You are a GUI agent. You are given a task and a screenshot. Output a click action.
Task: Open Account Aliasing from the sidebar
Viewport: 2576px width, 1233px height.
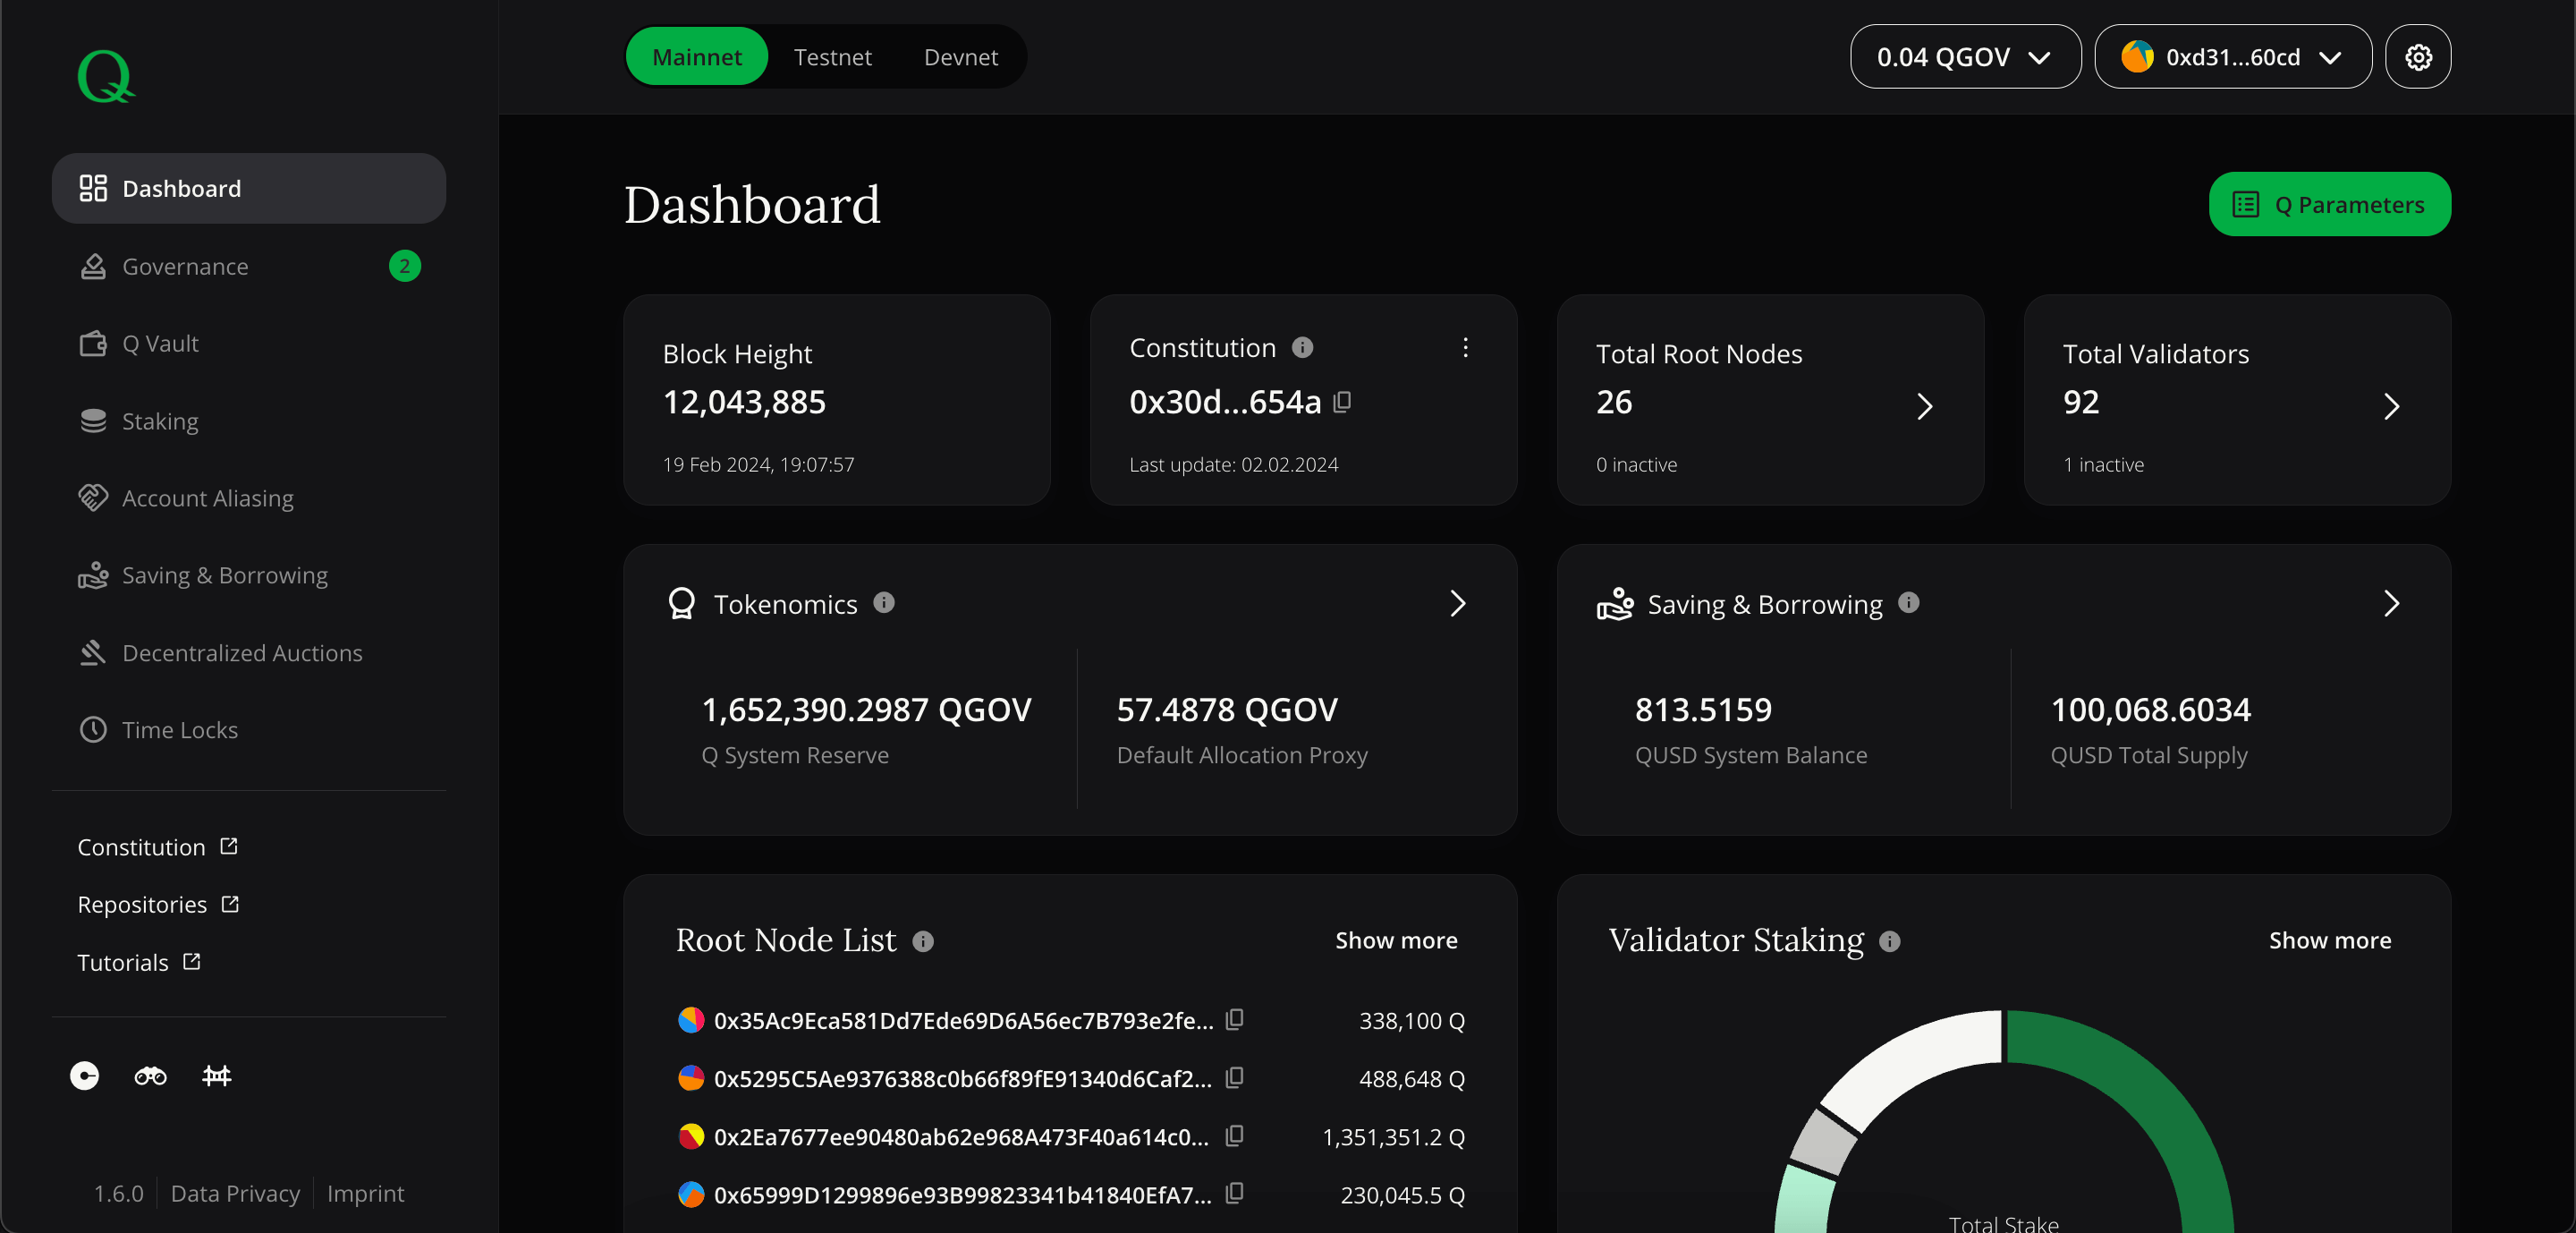[208, 497]
